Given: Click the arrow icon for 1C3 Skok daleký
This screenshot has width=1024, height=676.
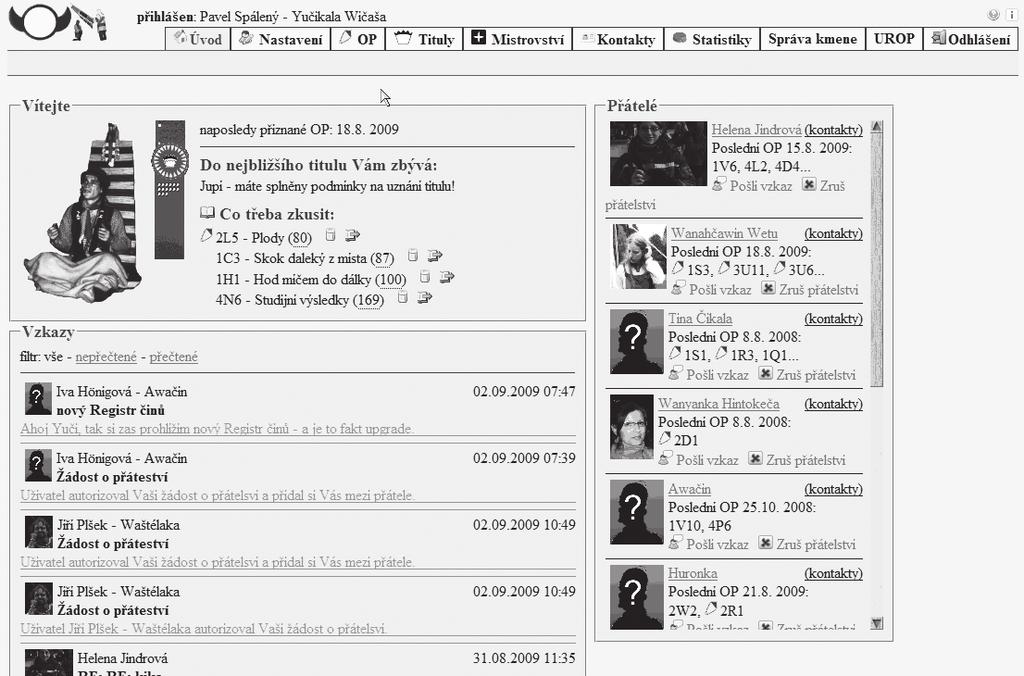Looking at the screenshot, I should (x=435, y=255).
